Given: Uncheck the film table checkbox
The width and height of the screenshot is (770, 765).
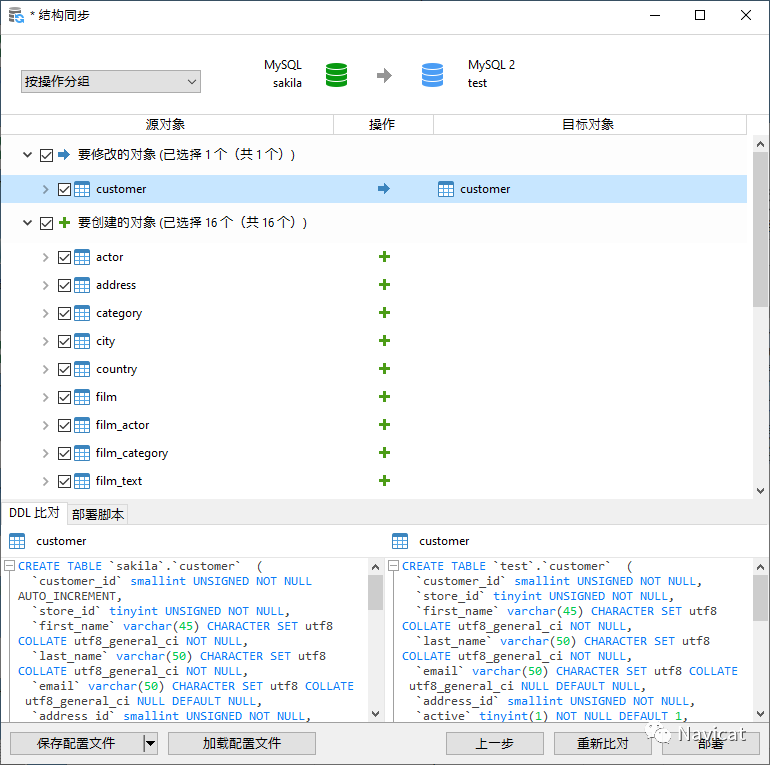Looking at the screenshot, I should [64, 397].
